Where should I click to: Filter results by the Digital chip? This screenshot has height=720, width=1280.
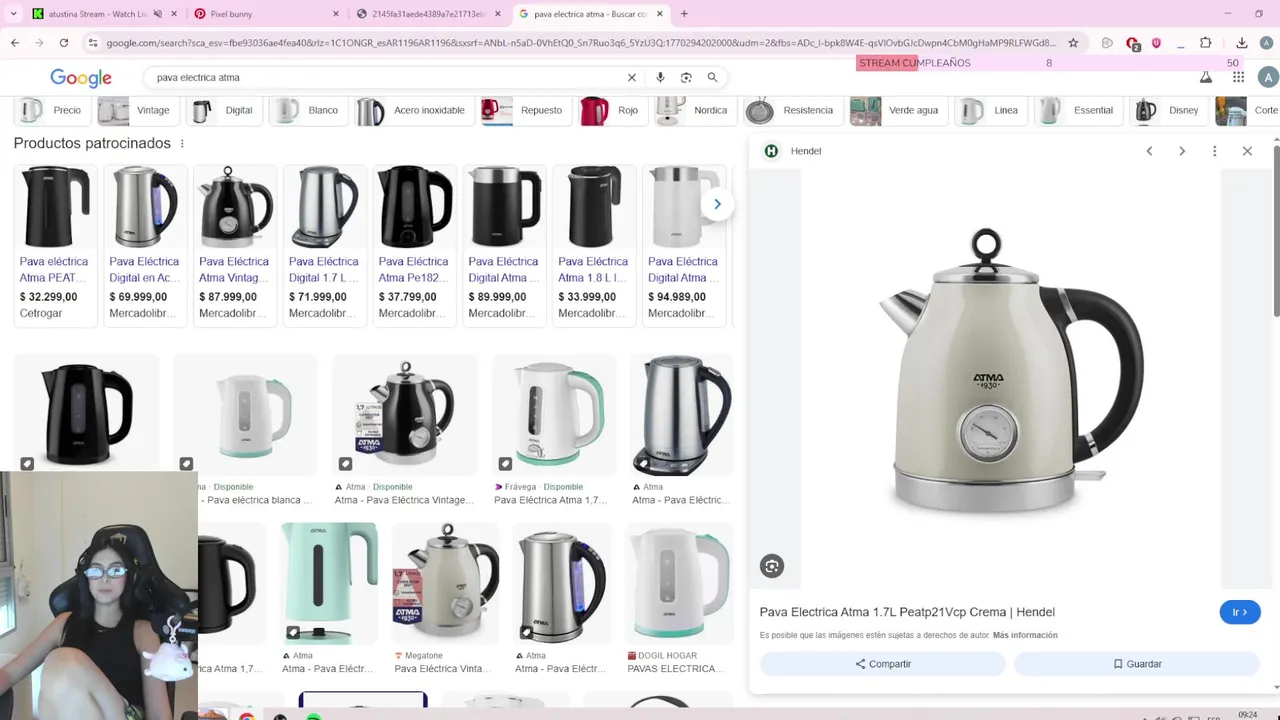224,110
